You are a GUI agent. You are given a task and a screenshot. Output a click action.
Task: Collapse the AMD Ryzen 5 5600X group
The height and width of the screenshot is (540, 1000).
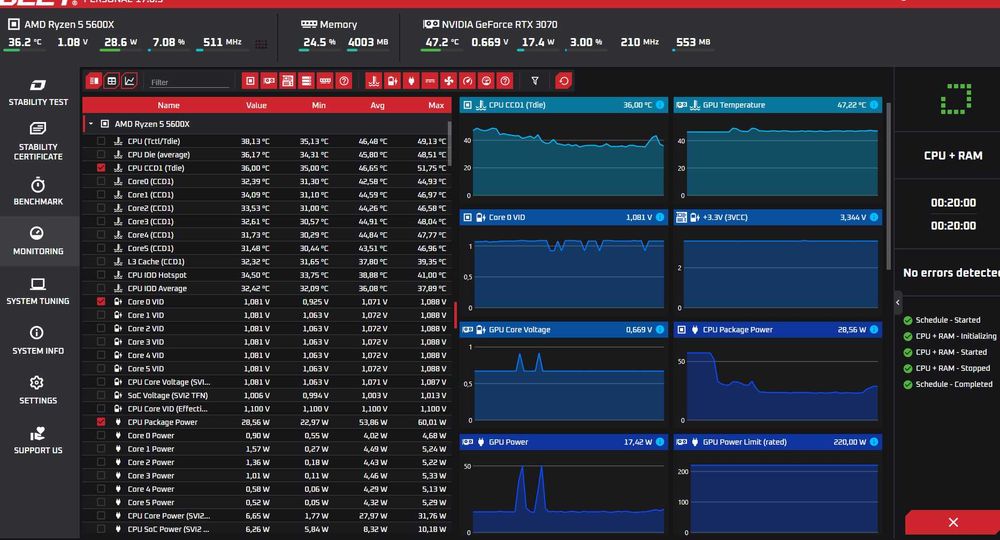91,124
